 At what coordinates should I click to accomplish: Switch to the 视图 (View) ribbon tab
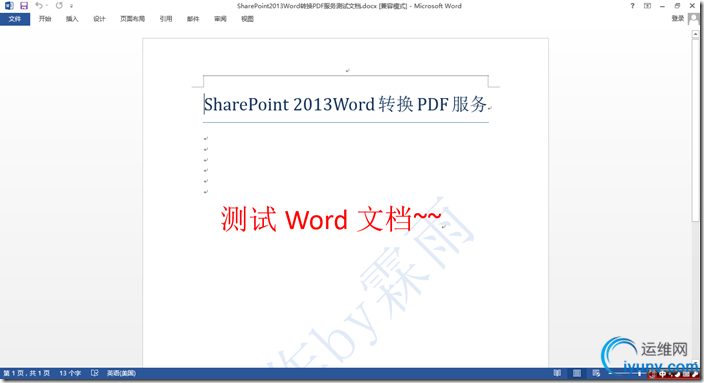247,19
